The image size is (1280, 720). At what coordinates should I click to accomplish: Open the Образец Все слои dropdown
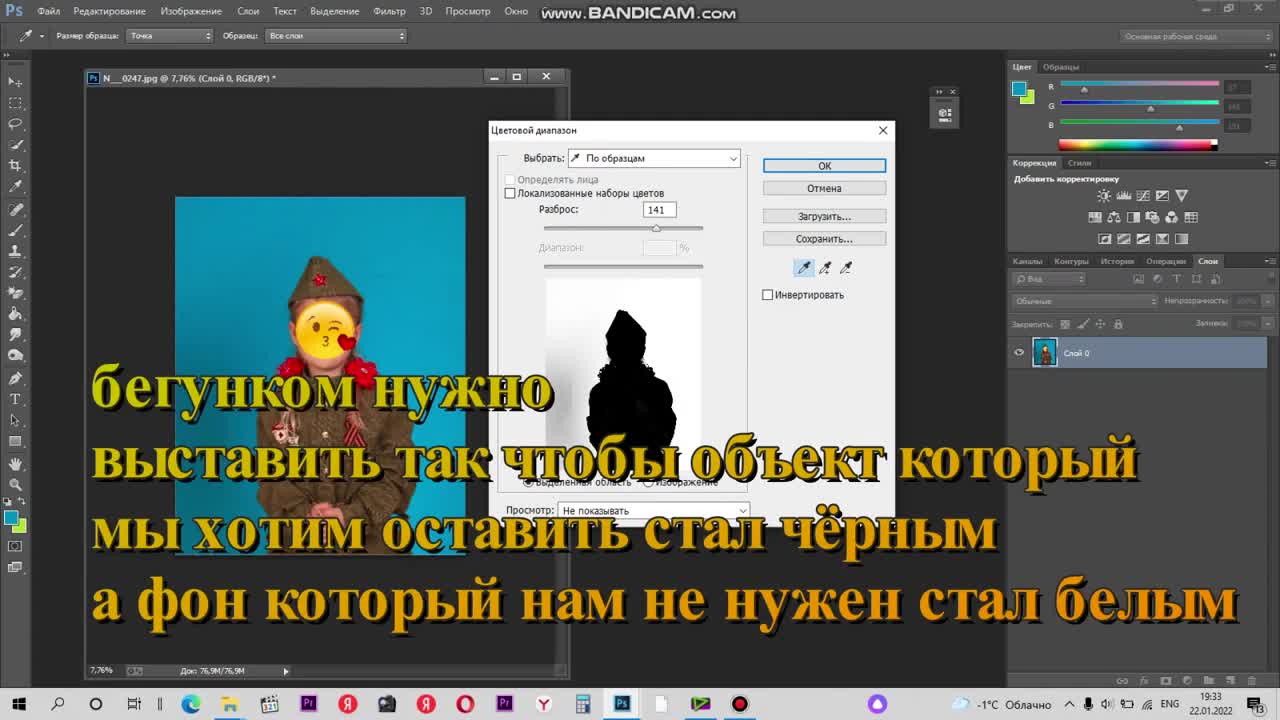click(336, 35)
